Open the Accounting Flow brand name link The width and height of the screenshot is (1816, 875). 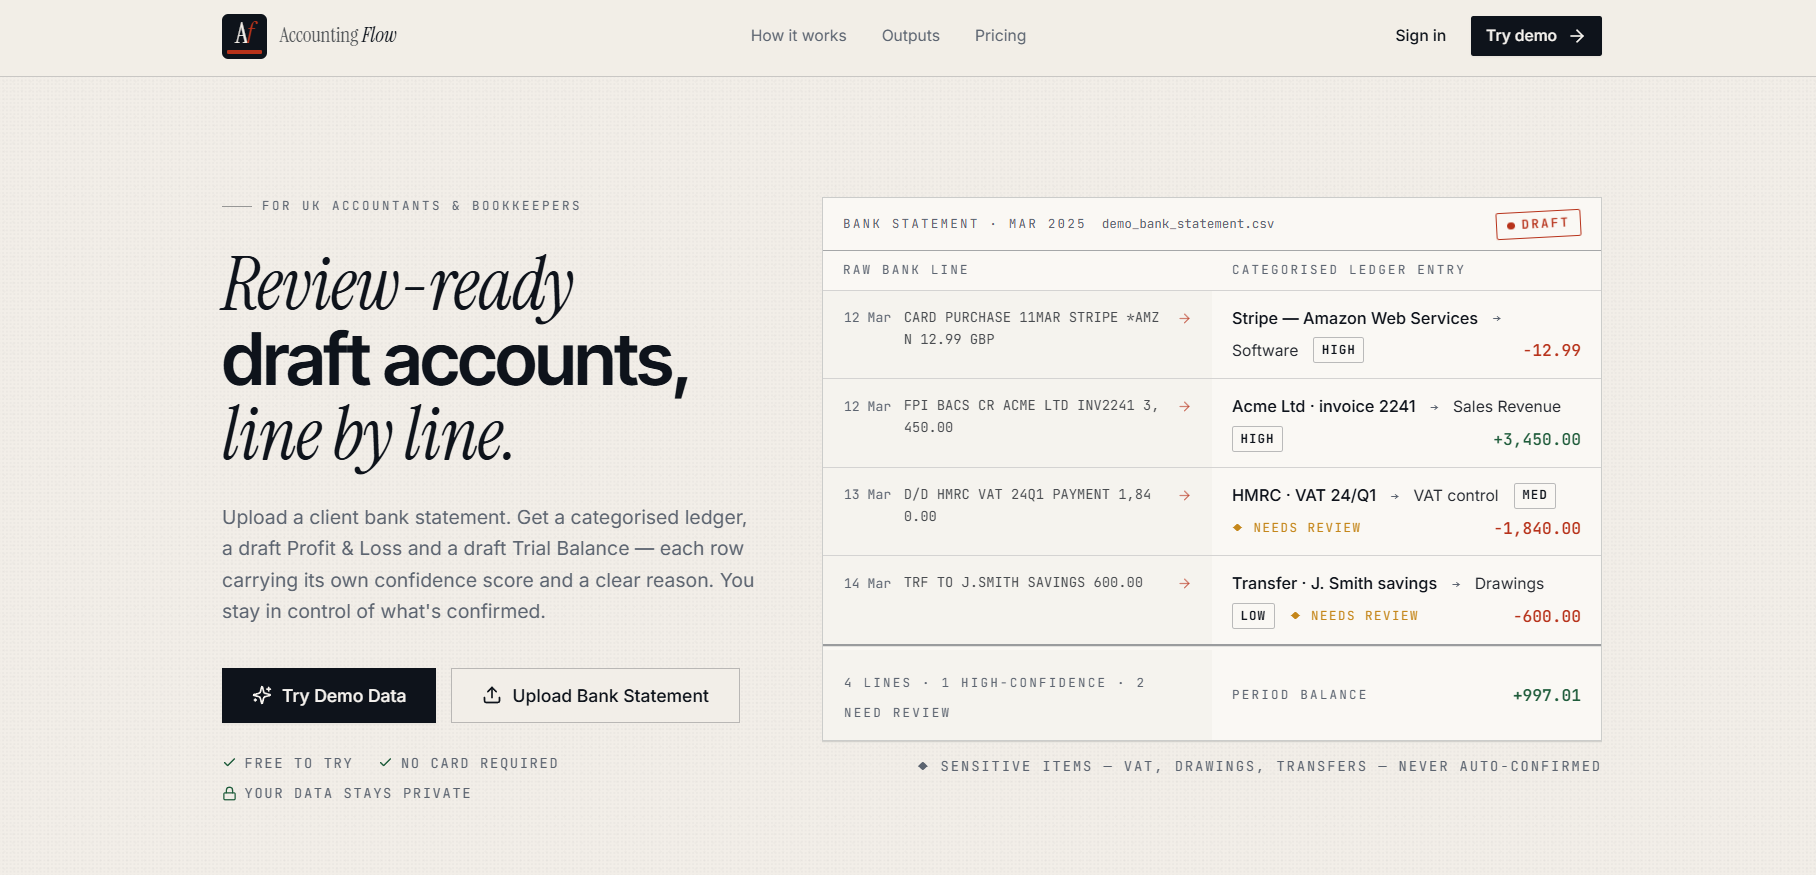click(x=338, y=36)
